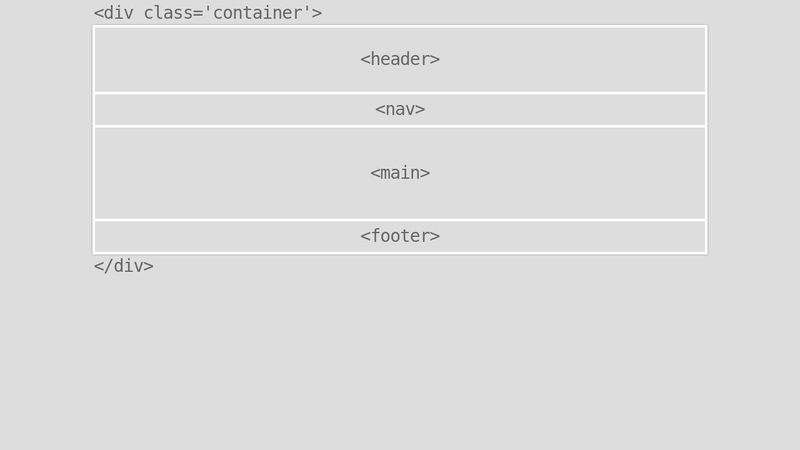This screenshot has width=800, height=450.
Task: Click the word div in the opening tag
Action: (x=118, y=13)
